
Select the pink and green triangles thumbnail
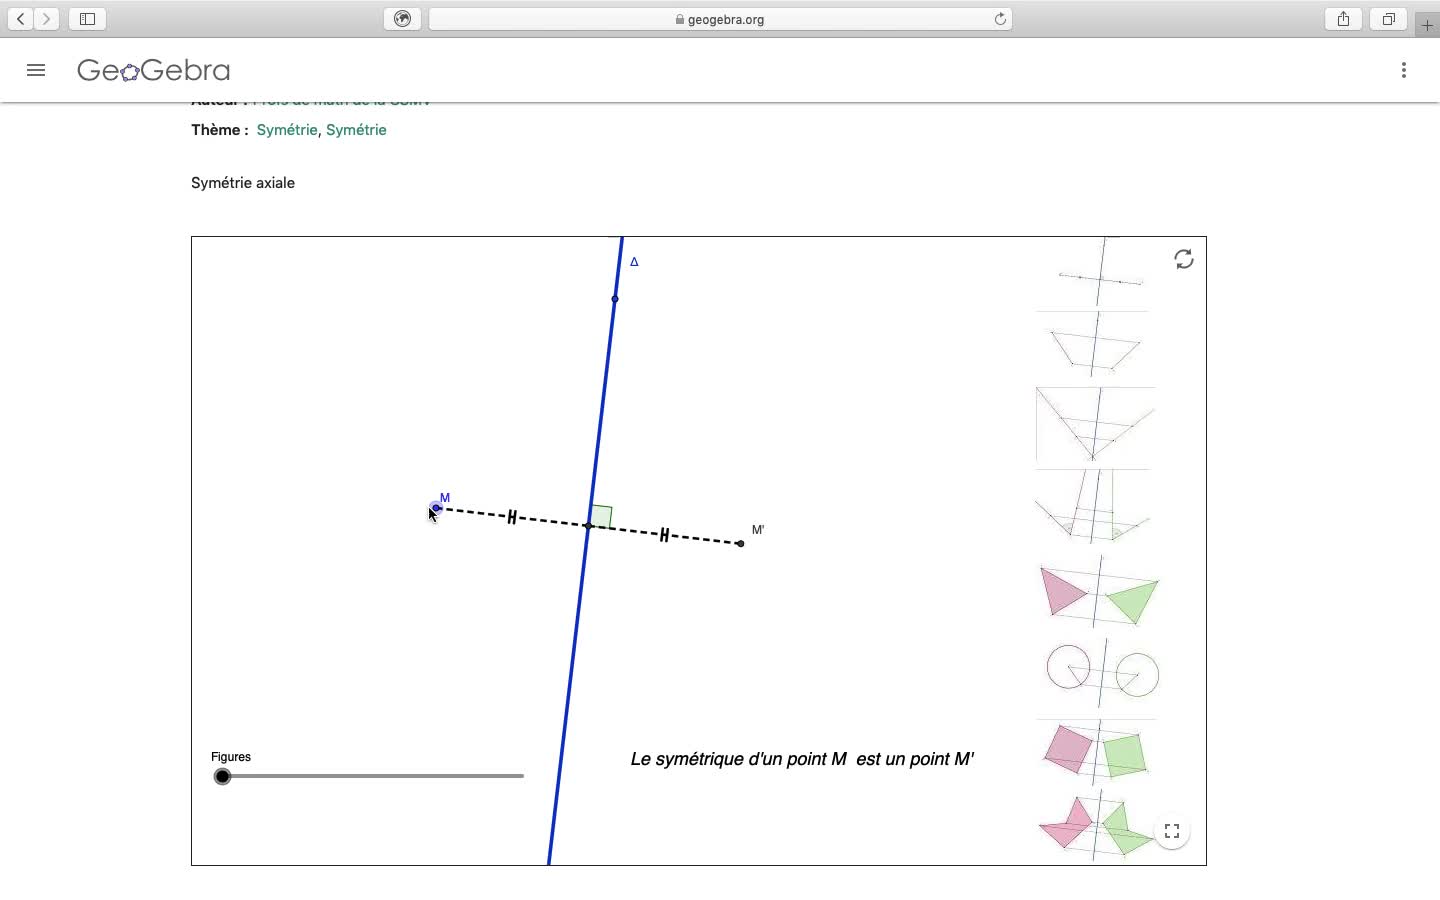coord(1098,594)
